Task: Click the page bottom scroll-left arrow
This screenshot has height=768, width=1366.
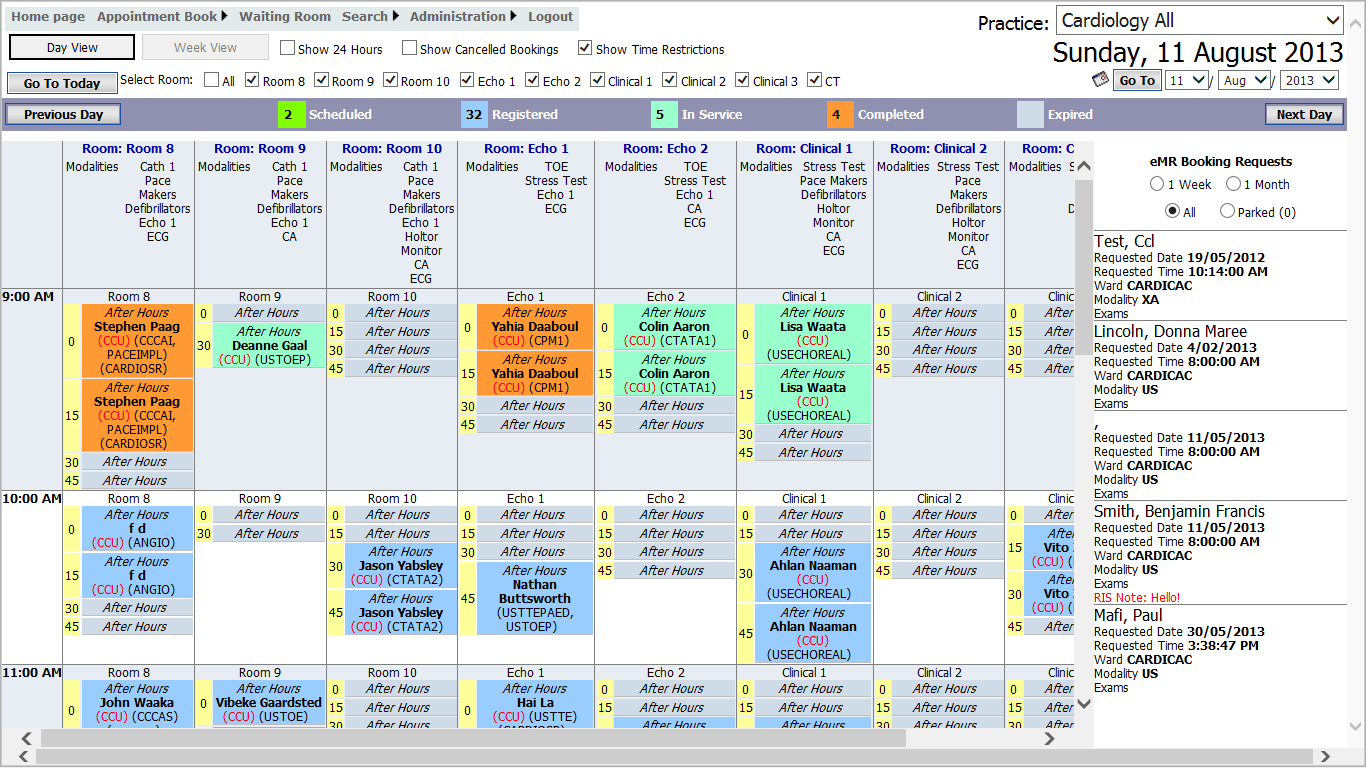Action: pos(25,757)
